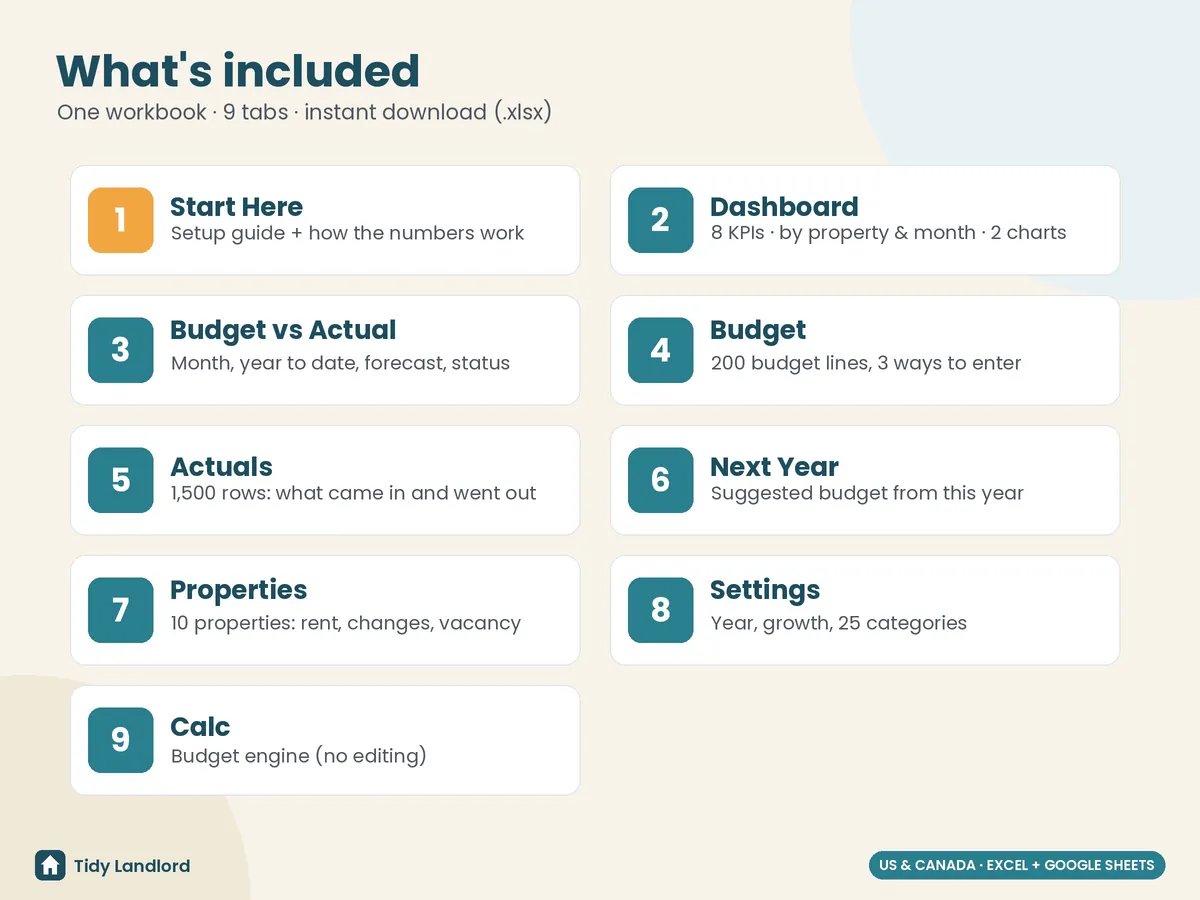Click 'Suggested budget from this year' text

(867, 493)
